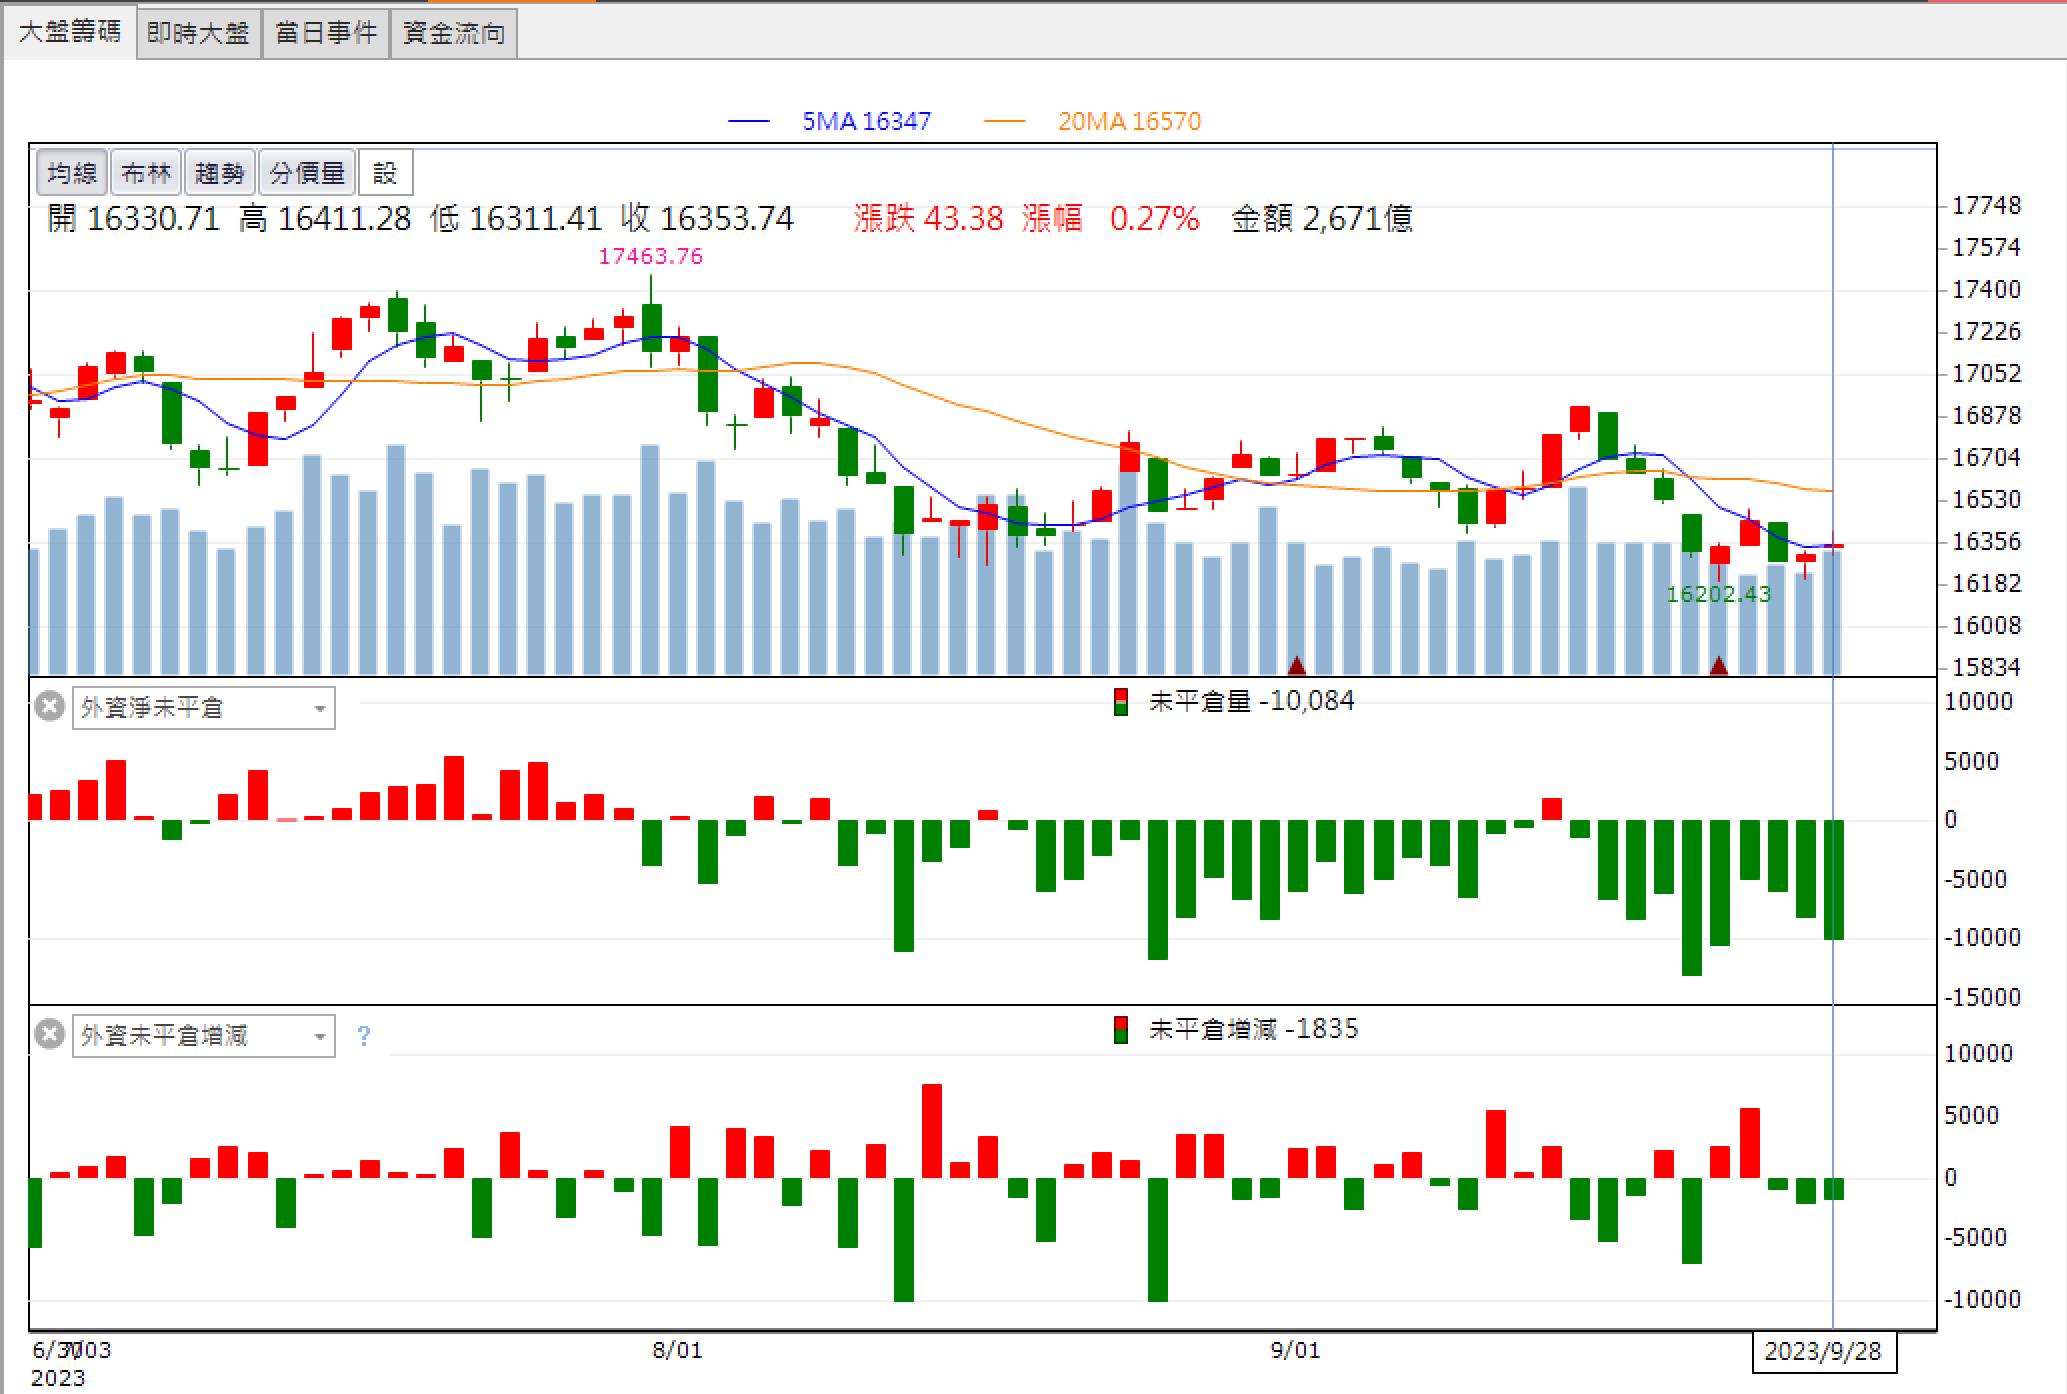Click the red triangle marker below 16202.43

click(x=1719, y=665)
